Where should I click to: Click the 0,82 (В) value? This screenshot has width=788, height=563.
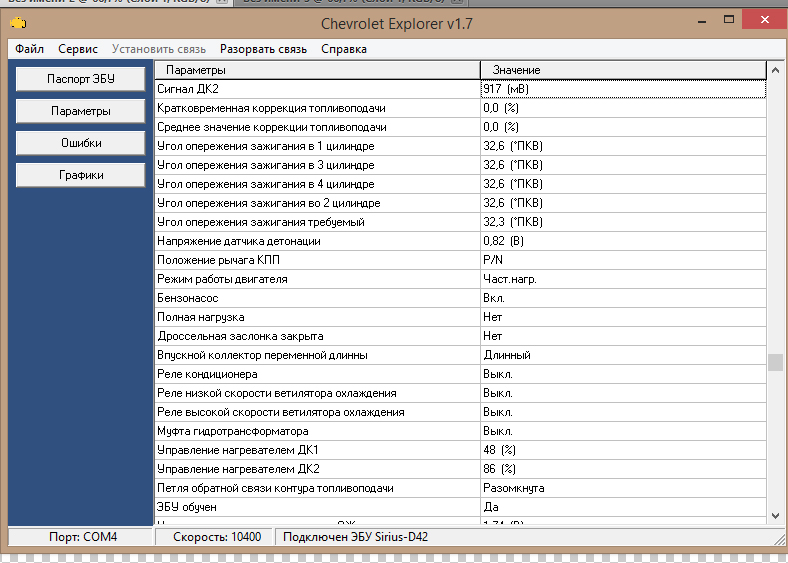tap(623, 241)
